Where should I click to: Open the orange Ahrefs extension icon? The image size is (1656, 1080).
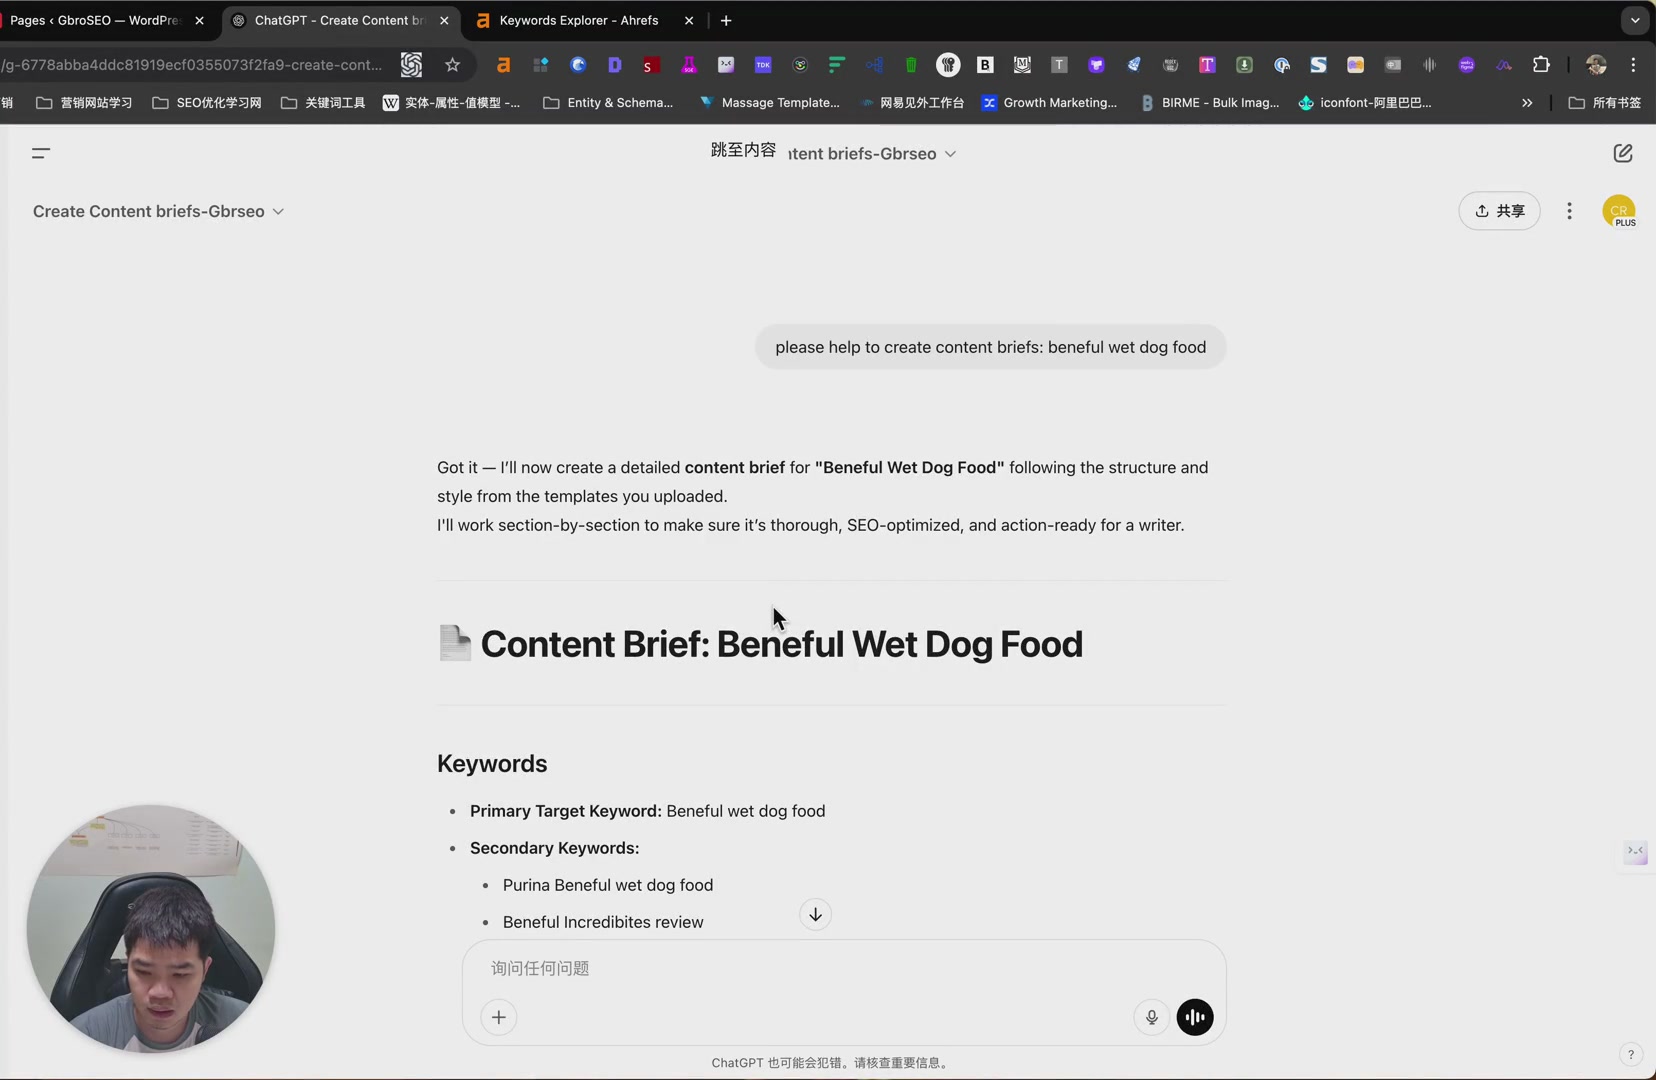503,65
